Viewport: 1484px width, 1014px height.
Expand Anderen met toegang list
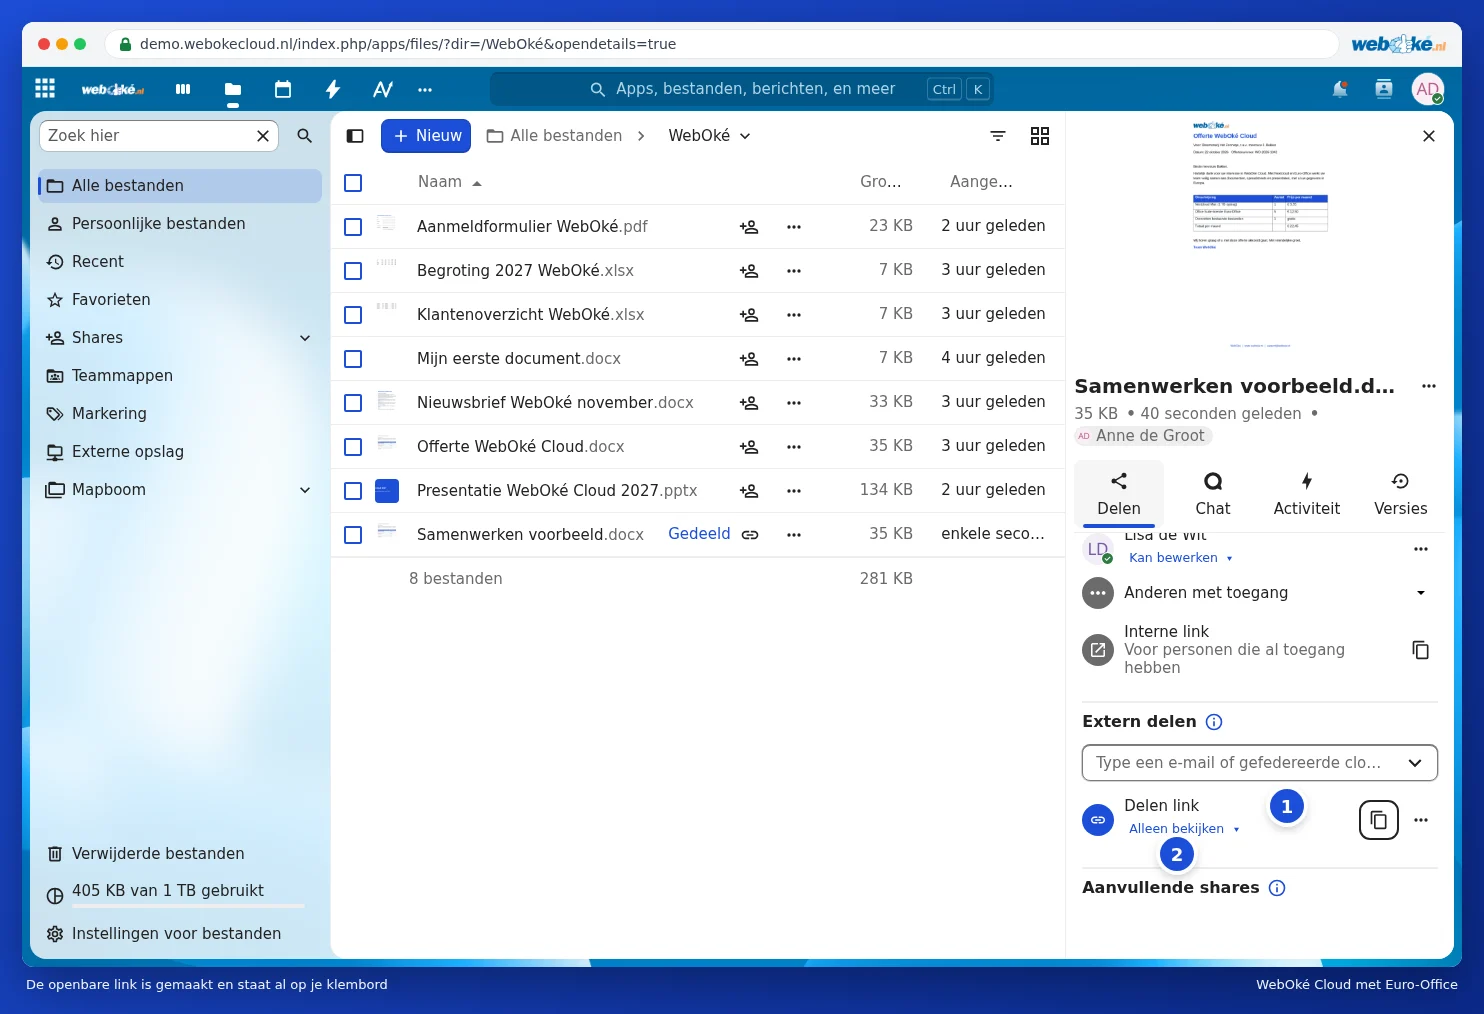(1421, 593)
